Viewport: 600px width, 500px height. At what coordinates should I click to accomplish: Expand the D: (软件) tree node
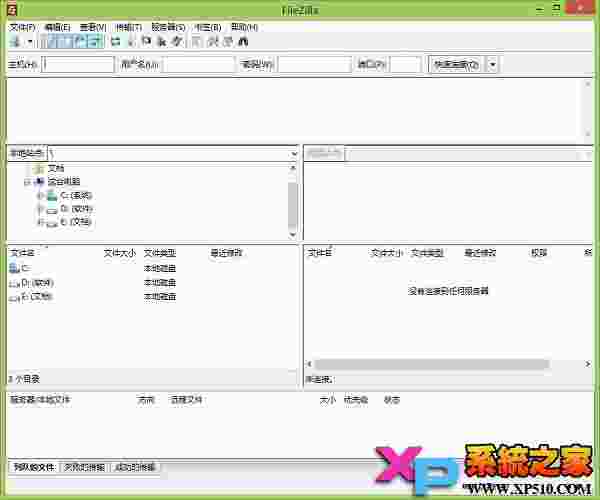(39, 209)
